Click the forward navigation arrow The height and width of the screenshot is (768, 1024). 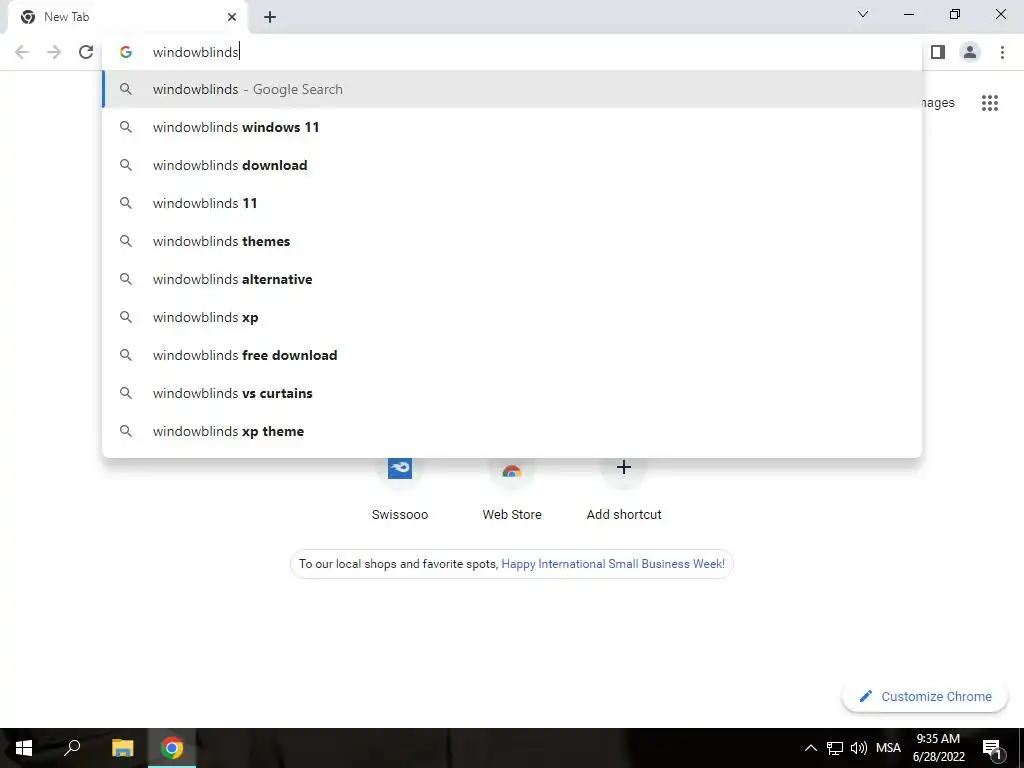(x=54, y=52)
